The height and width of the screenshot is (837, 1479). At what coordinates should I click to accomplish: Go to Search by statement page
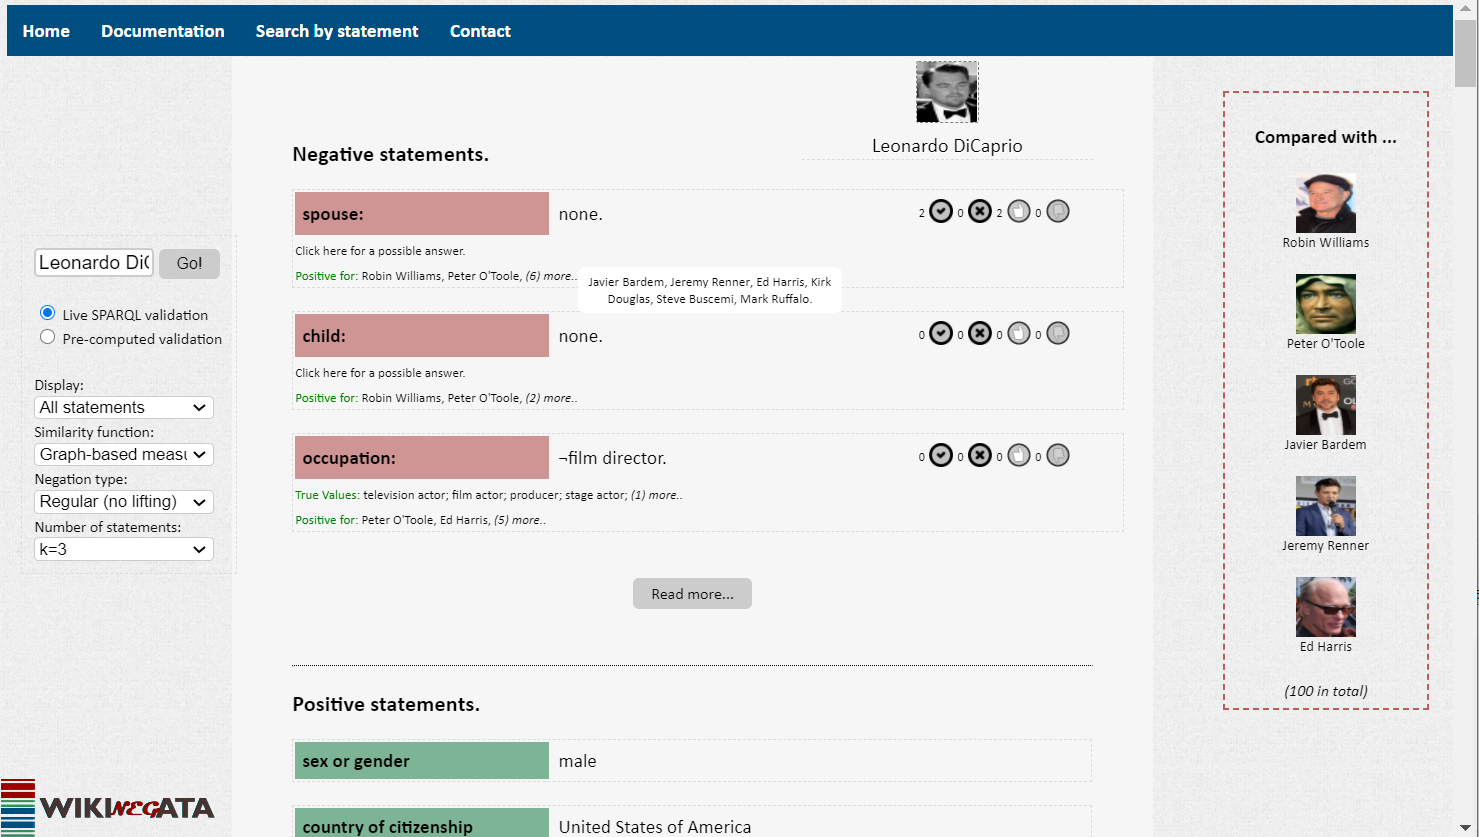(337, 31)
